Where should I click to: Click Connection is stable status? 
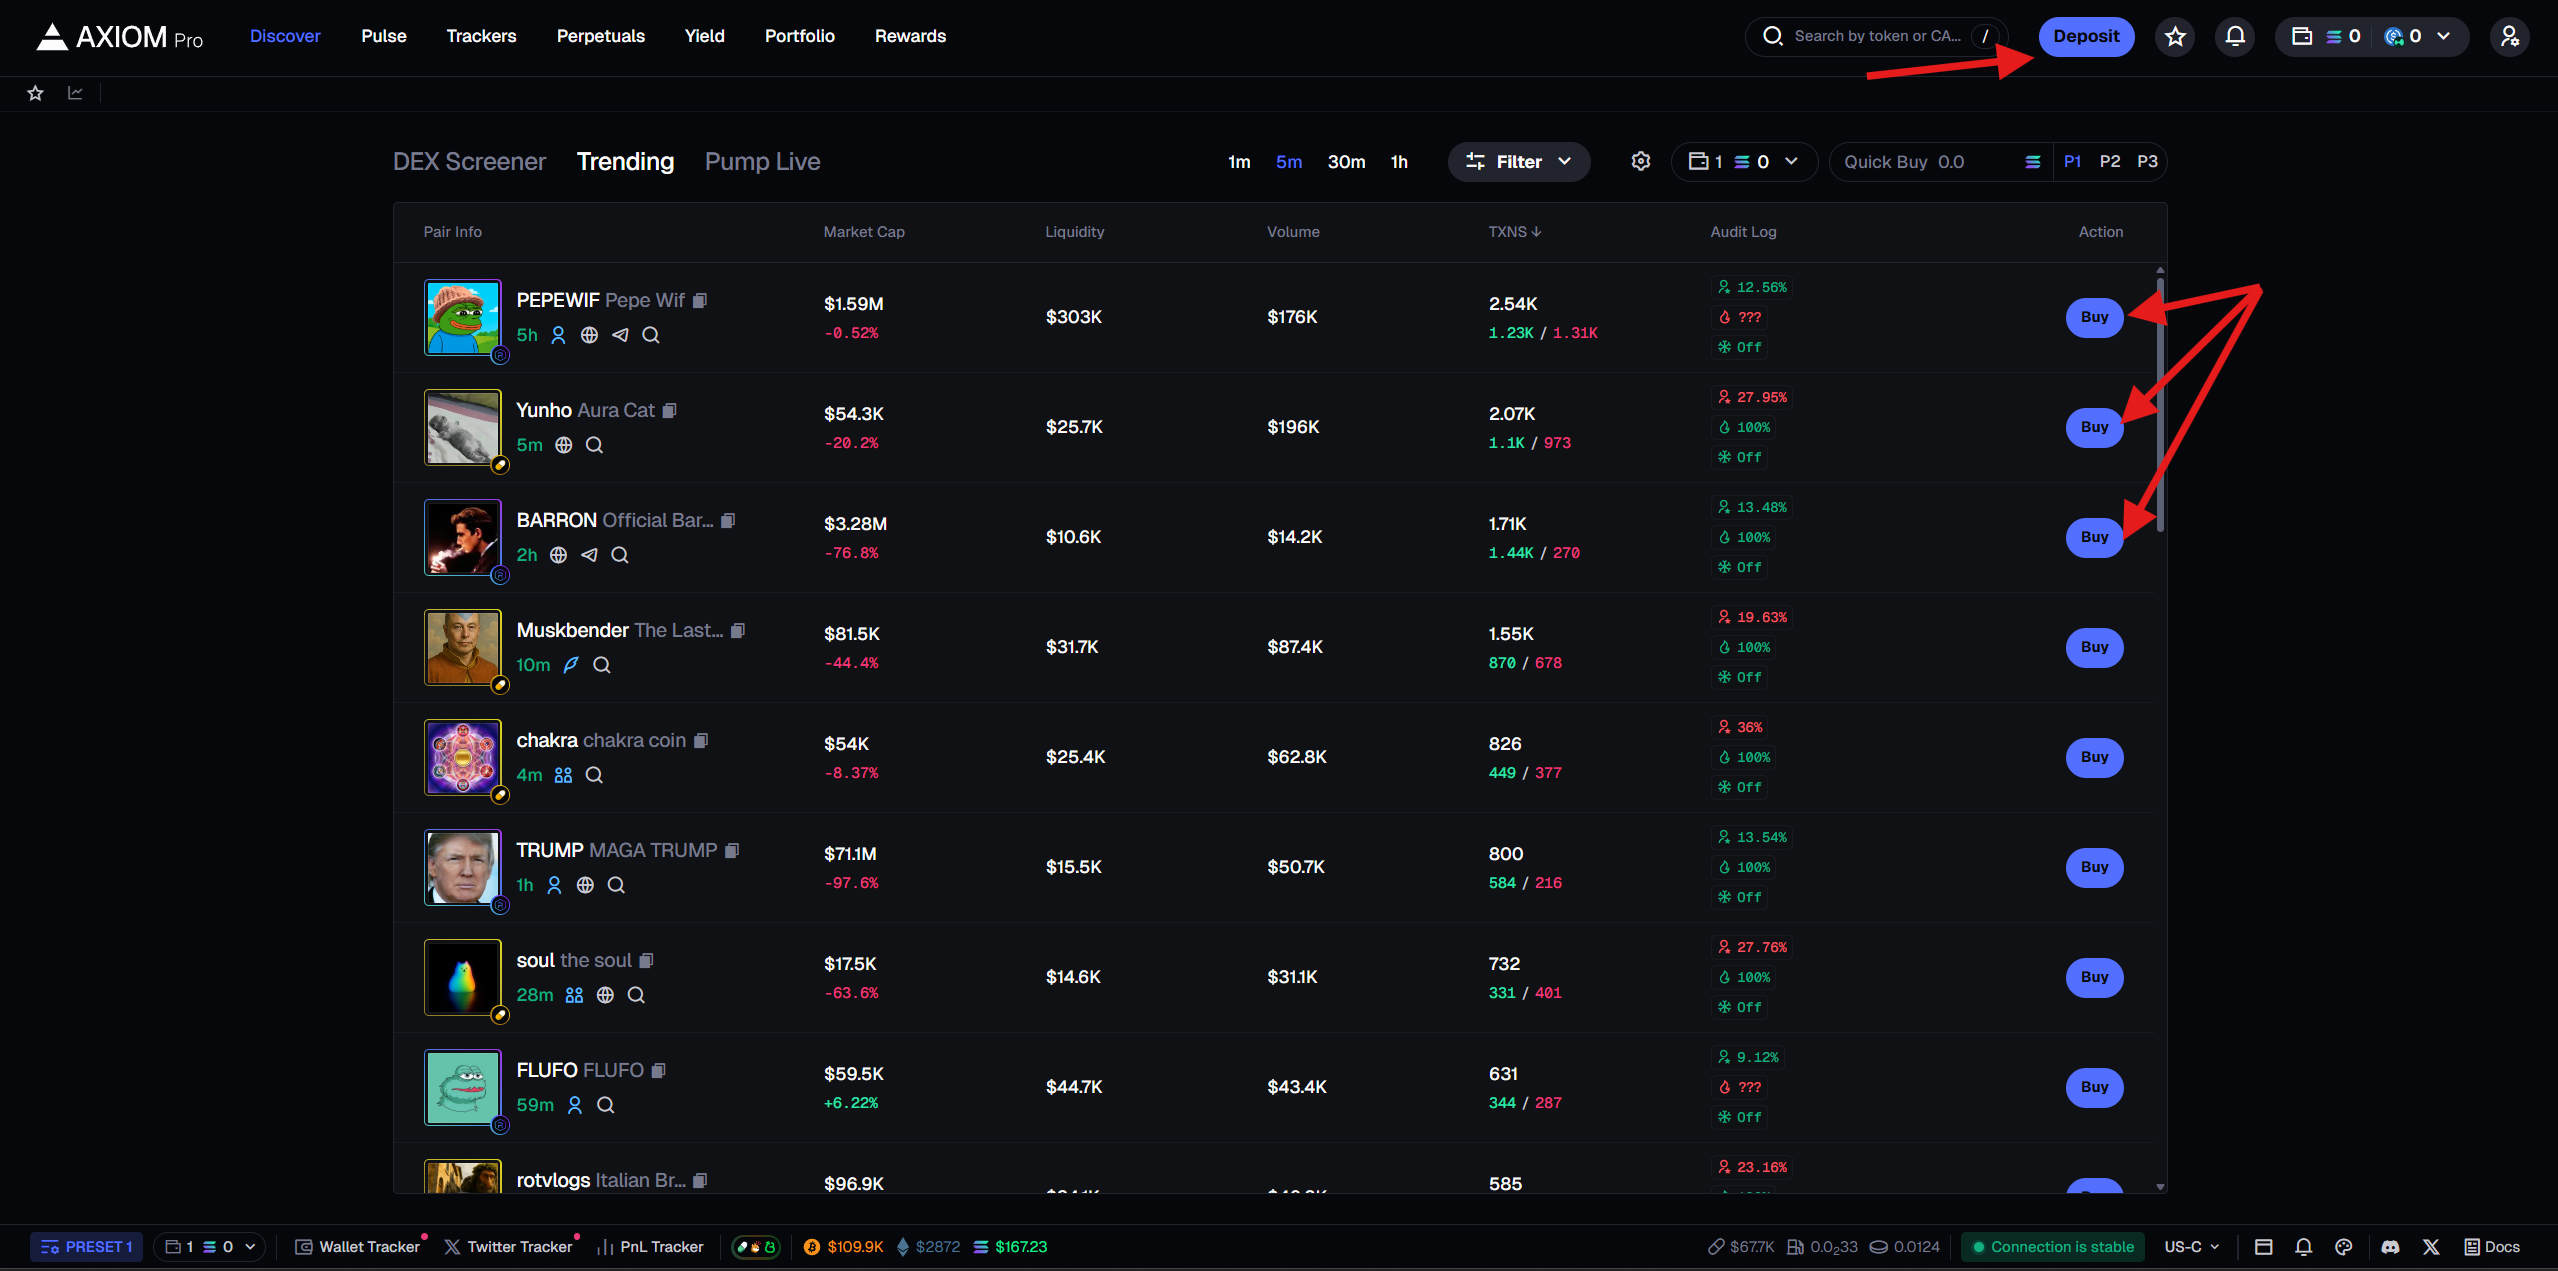point(2052,1247)
